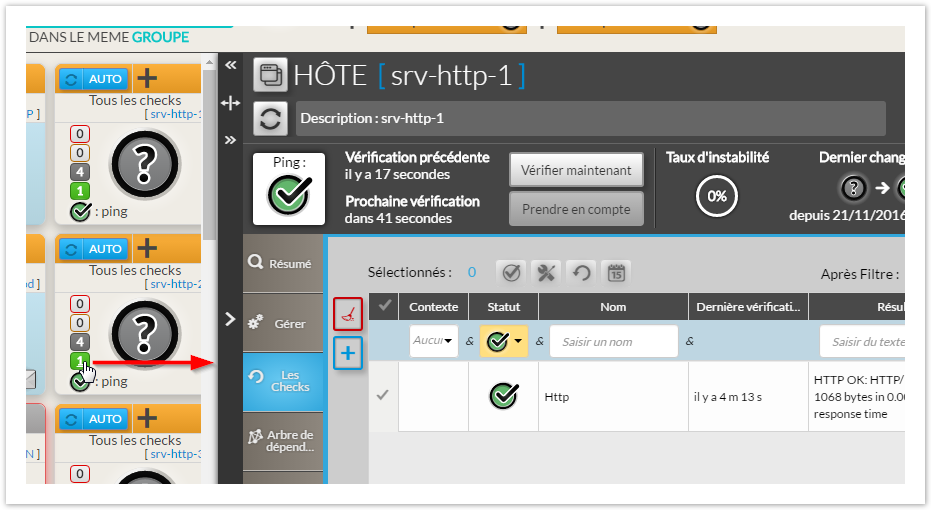Click the horizontal resize arrows icon
931x510 pixels.
(x=230, y=103)
